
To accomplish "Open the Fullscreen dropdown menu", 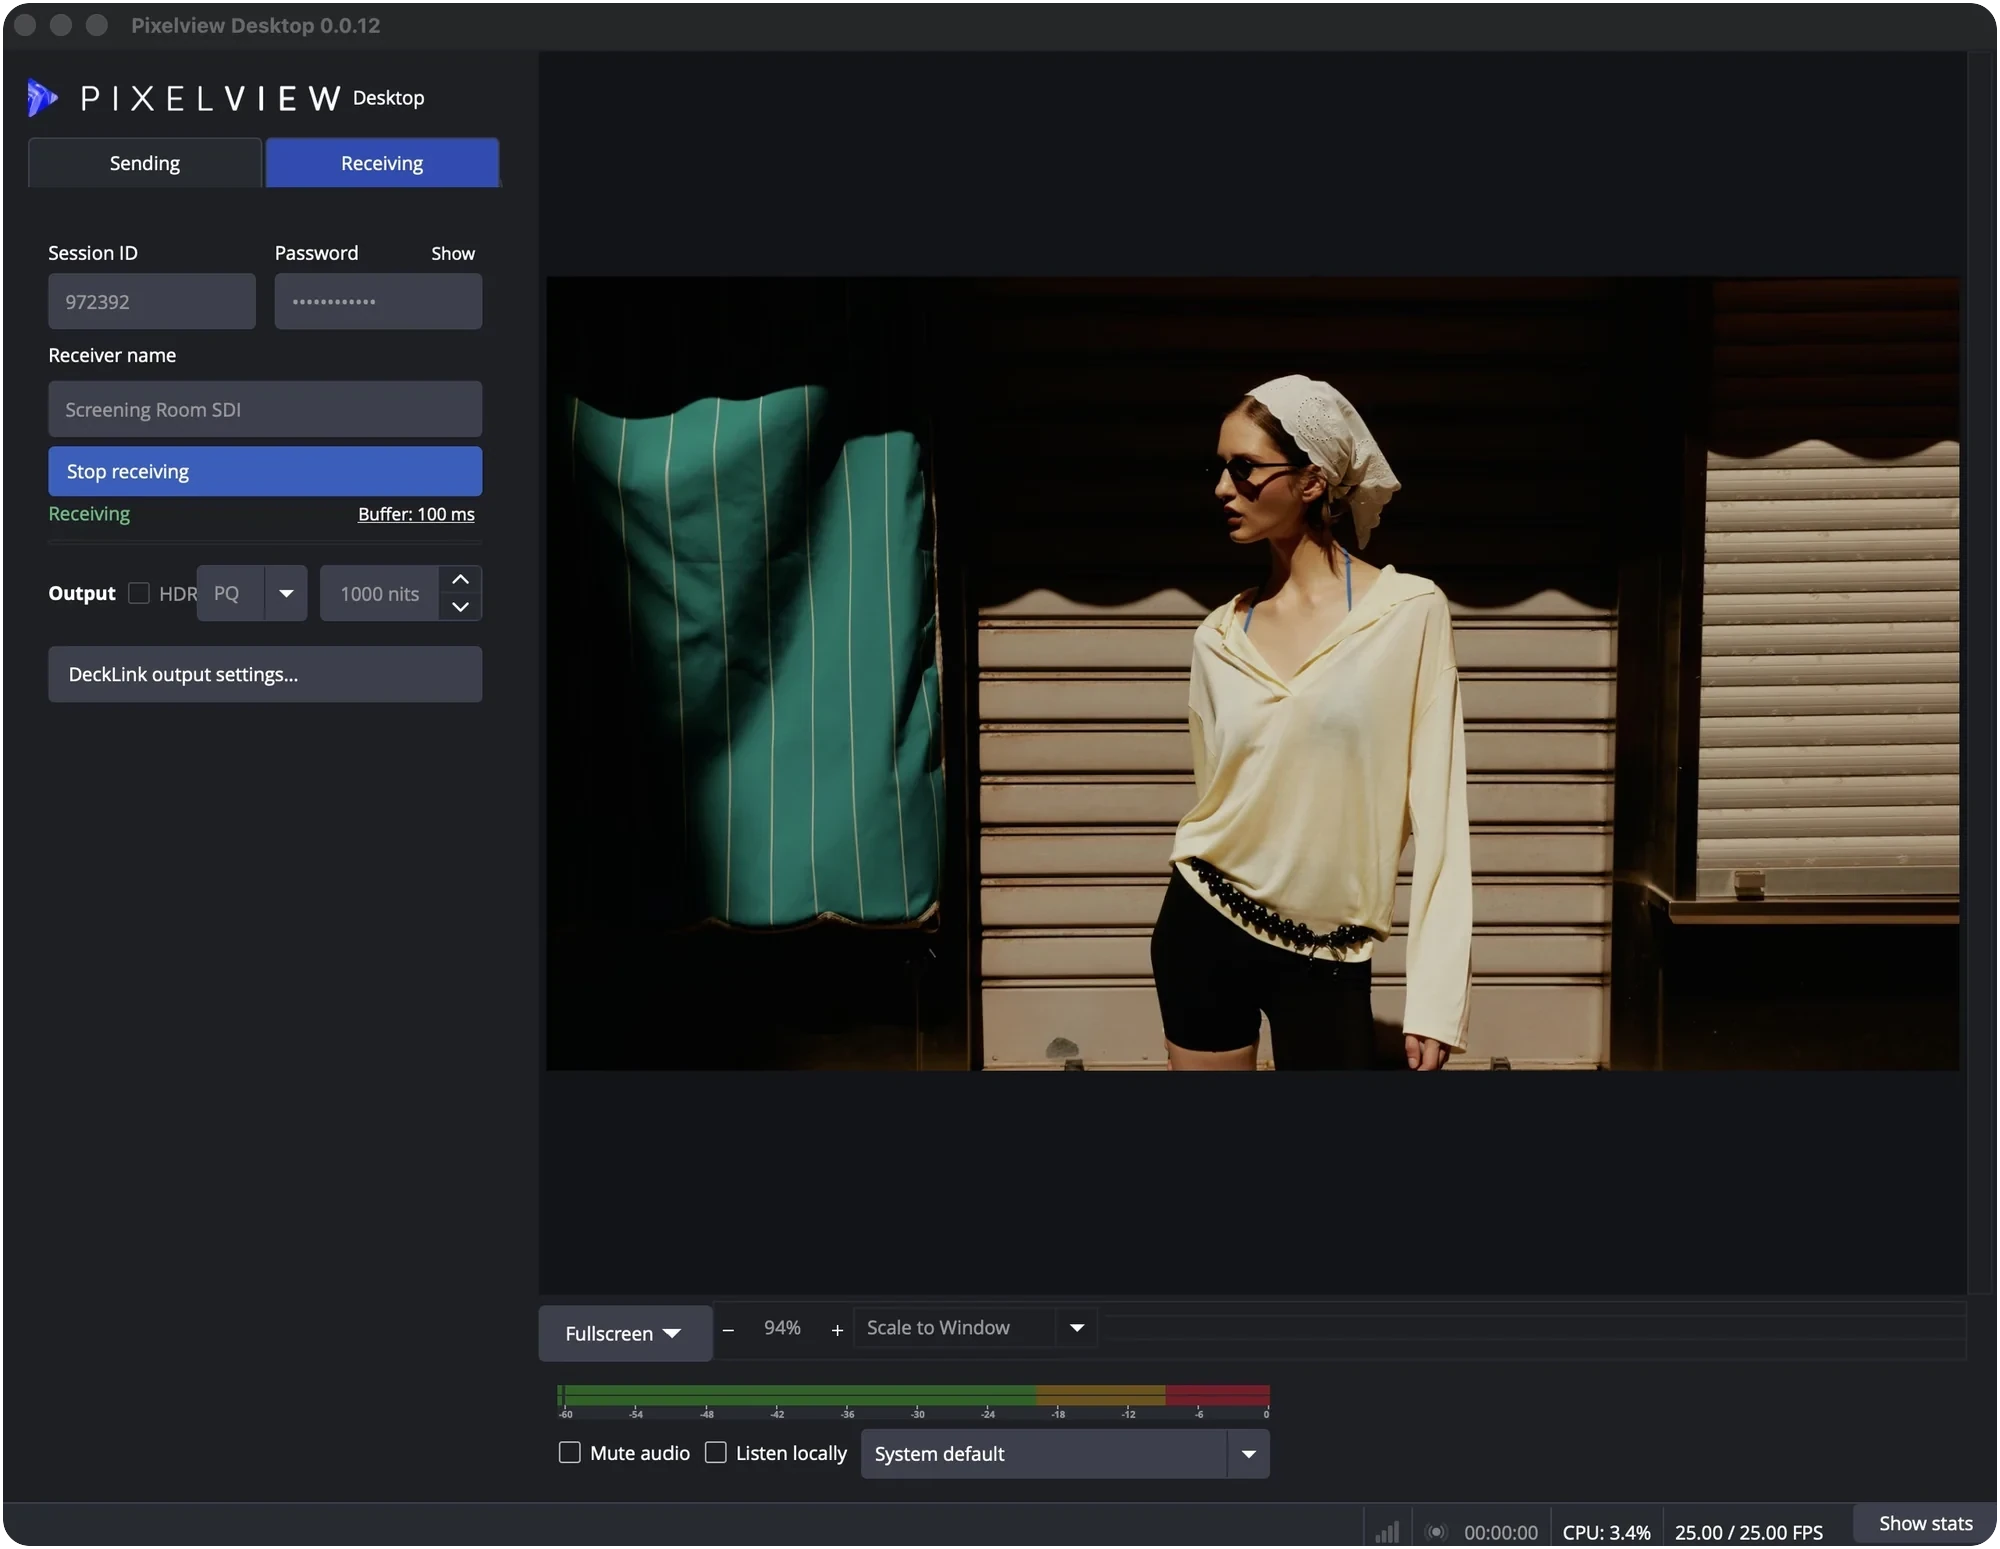I will (x=625, y=1334).
